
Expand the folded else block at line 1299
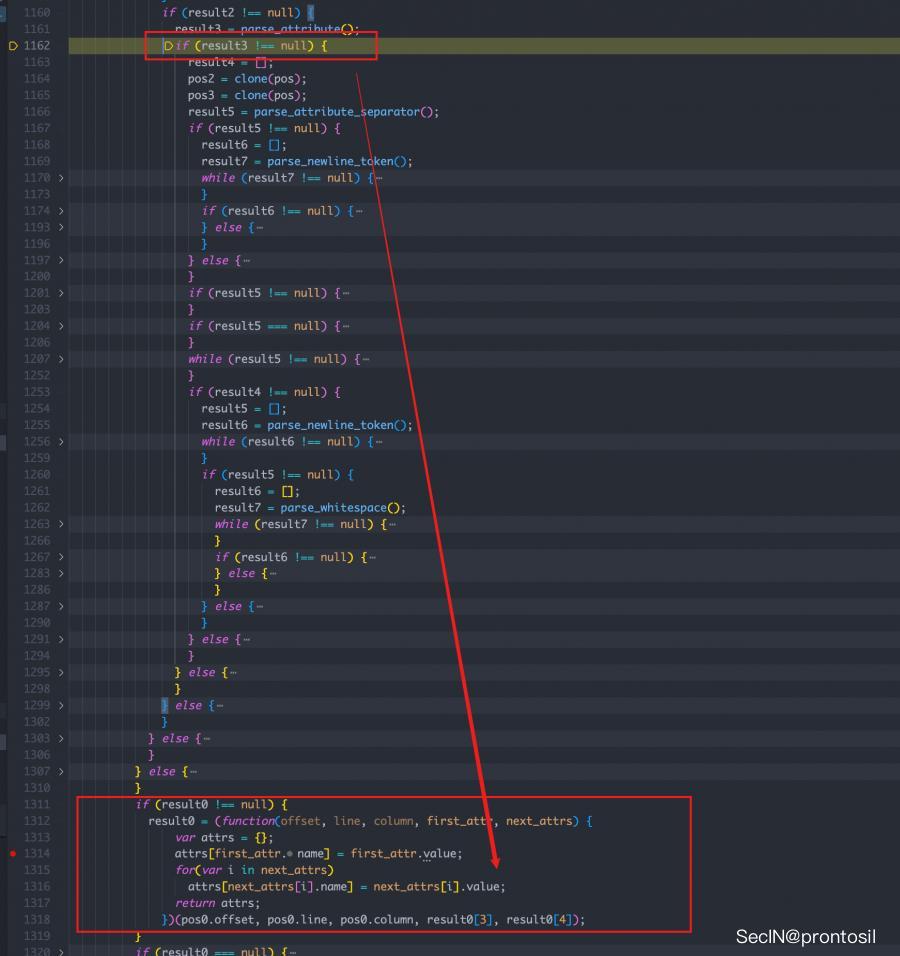coord(61,705)
